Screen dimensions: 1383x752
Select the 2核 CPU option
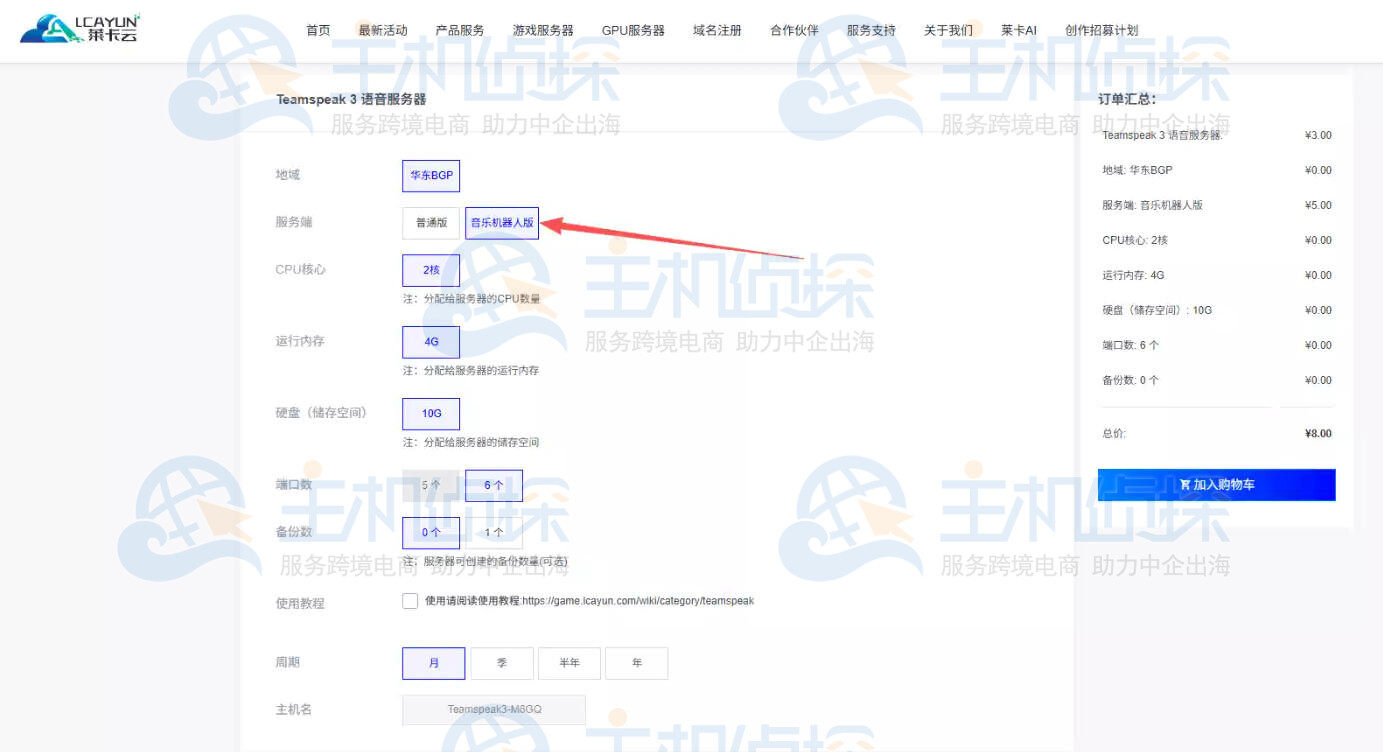tap(431, 270)
